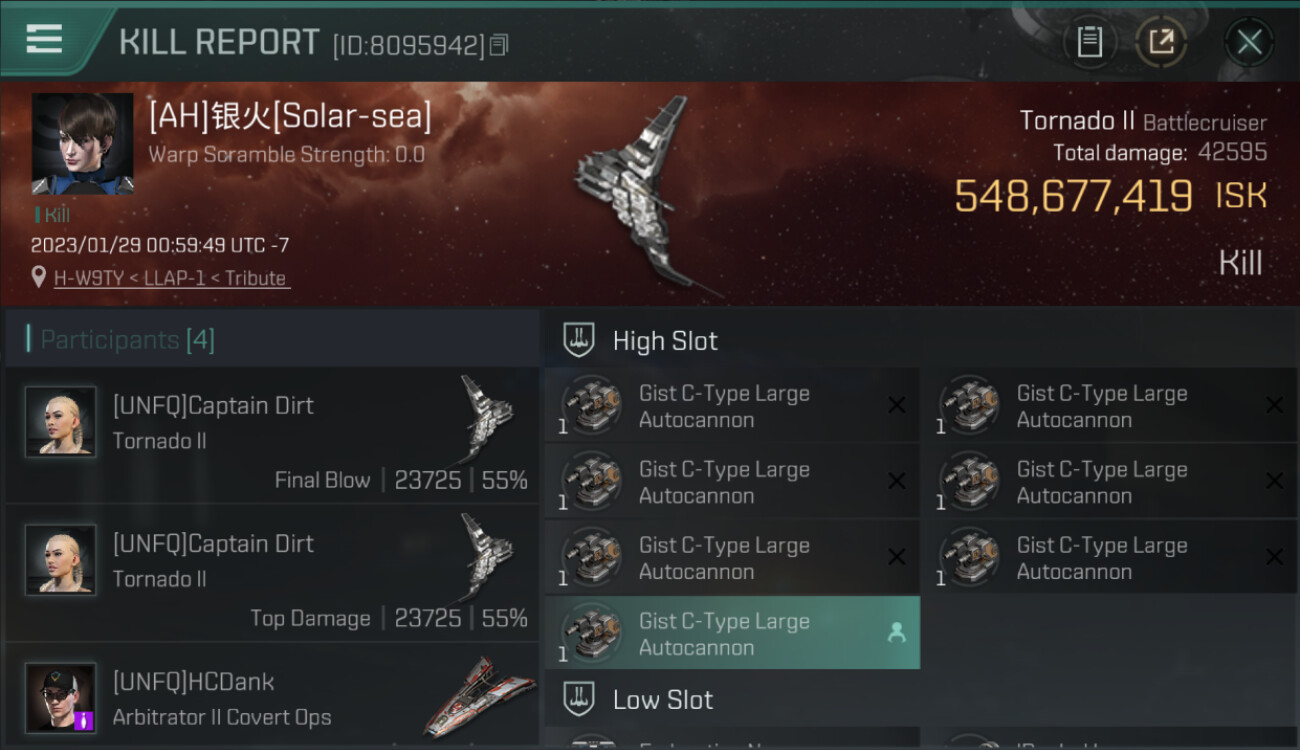Copy the kill report ID
Viewport: 1300px width, 750px height.
pyautogui.click(x=500, y=45)
